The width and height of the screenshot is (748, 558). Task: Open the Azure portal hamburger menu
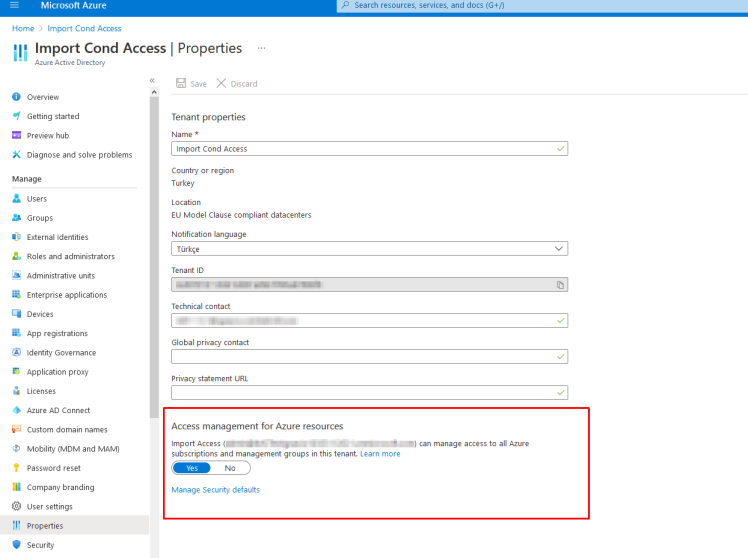point(14,5)
